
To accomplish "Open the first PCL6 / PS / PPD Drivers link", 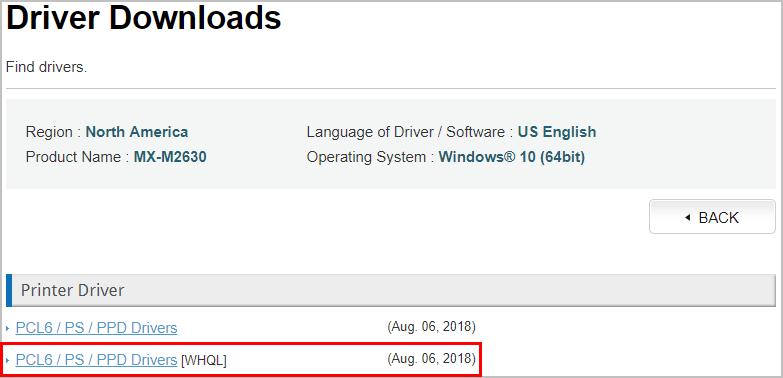I will click(96, 328).
